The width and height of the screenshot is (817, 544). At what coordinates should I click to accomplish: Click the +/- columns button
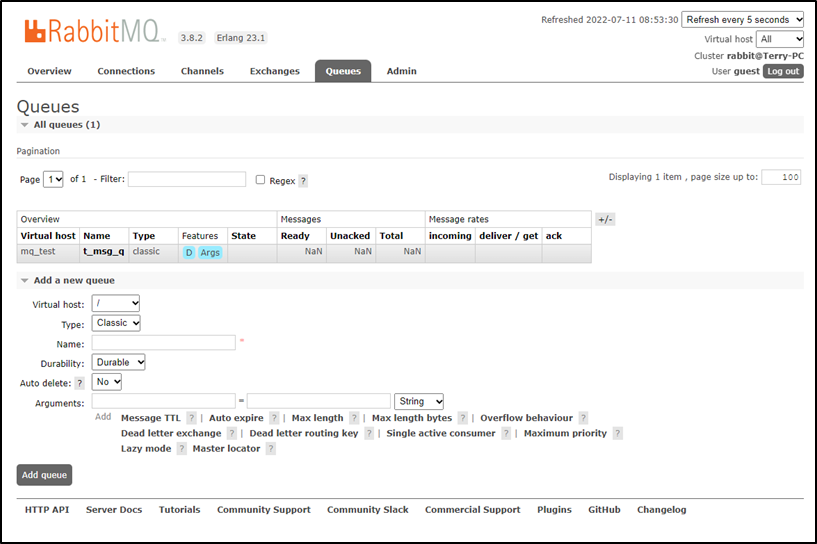[605, 219]
